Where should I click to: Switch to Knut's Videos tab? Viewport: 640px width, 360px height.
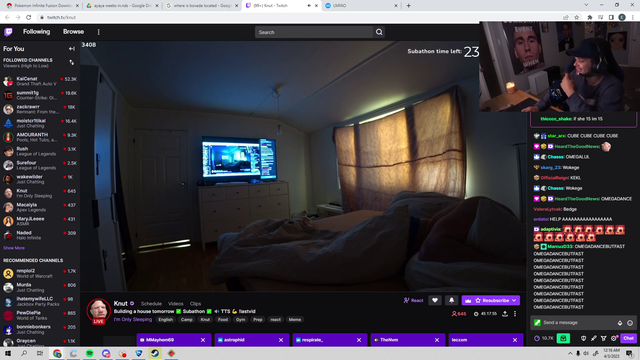click(176, 304)
